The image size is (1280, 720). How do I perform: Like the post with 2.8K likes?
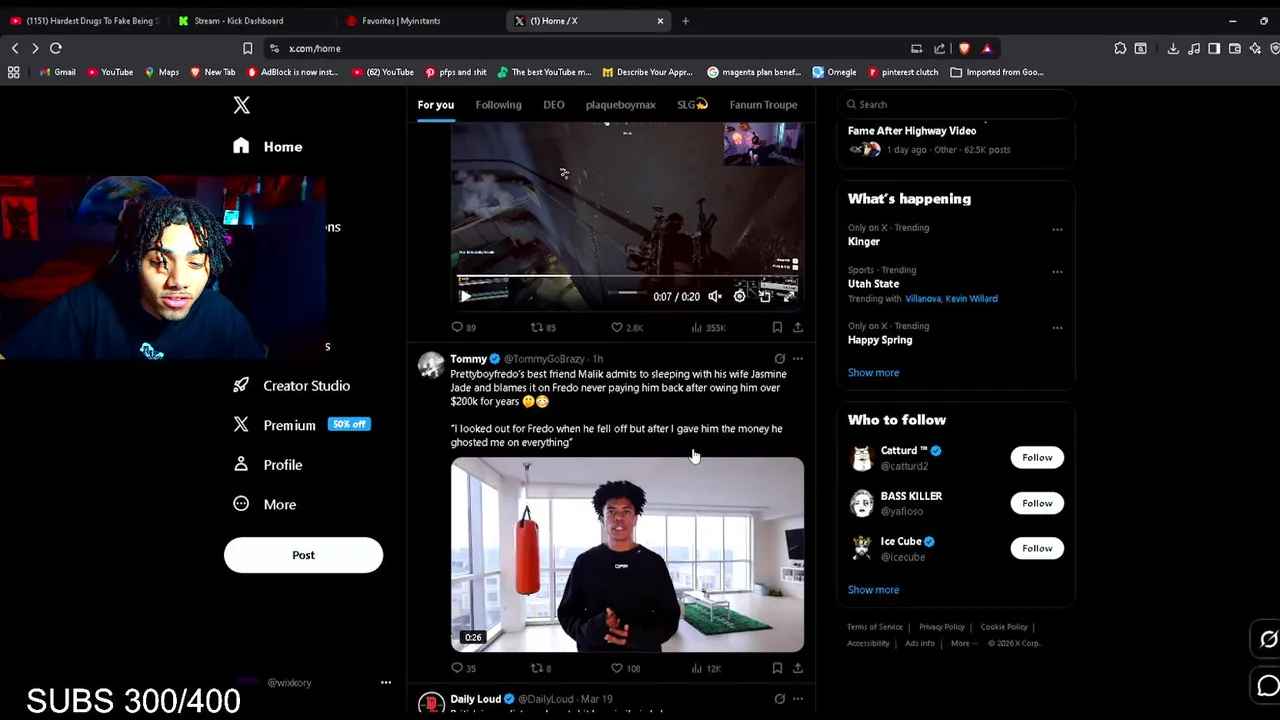coord(626,327)
